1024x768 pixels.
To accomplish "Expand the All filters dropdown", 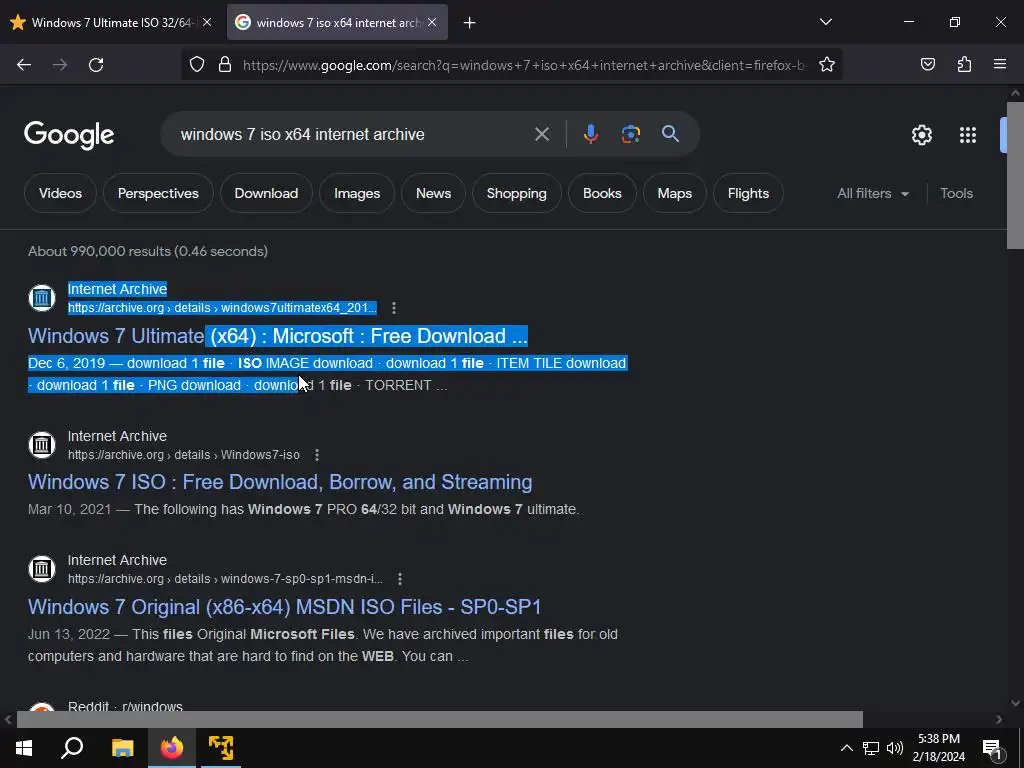I will (872, 193).
